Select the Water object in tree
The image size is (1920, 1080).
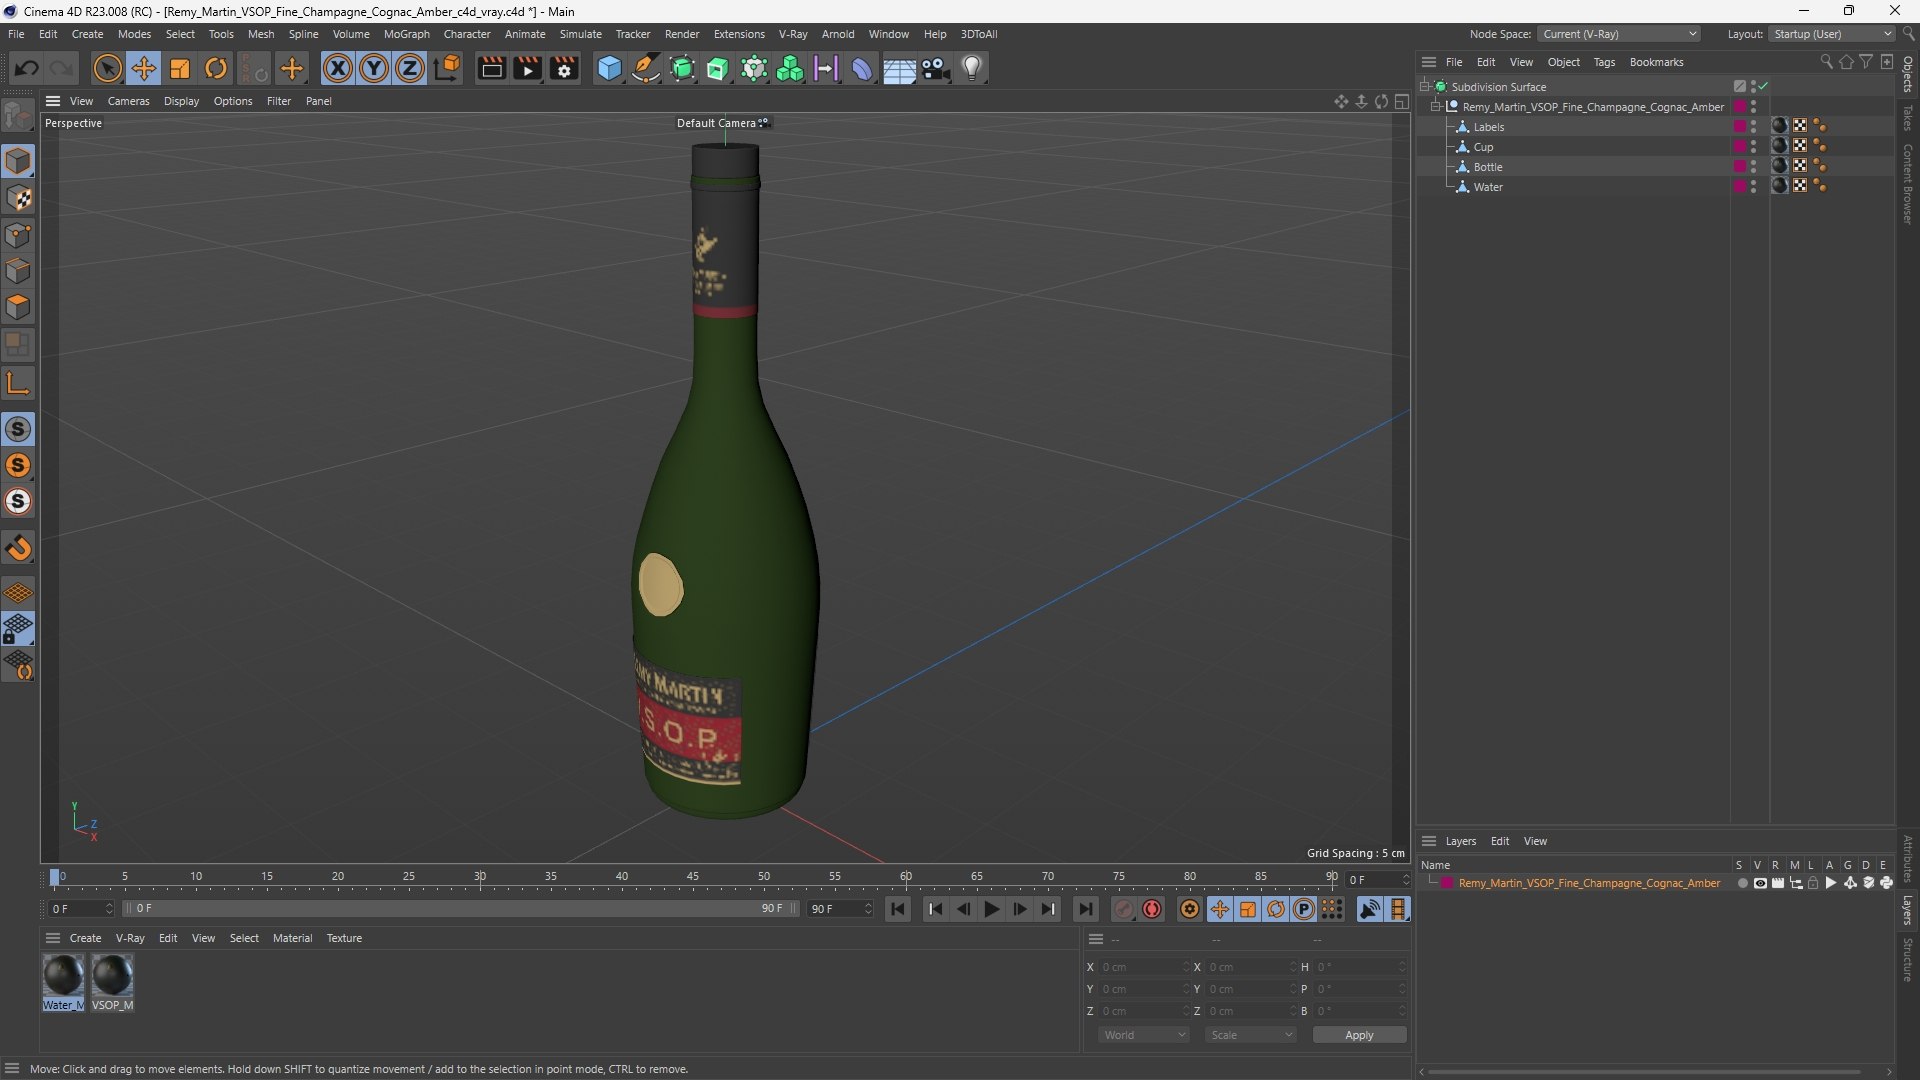[x=1488, y=187]
